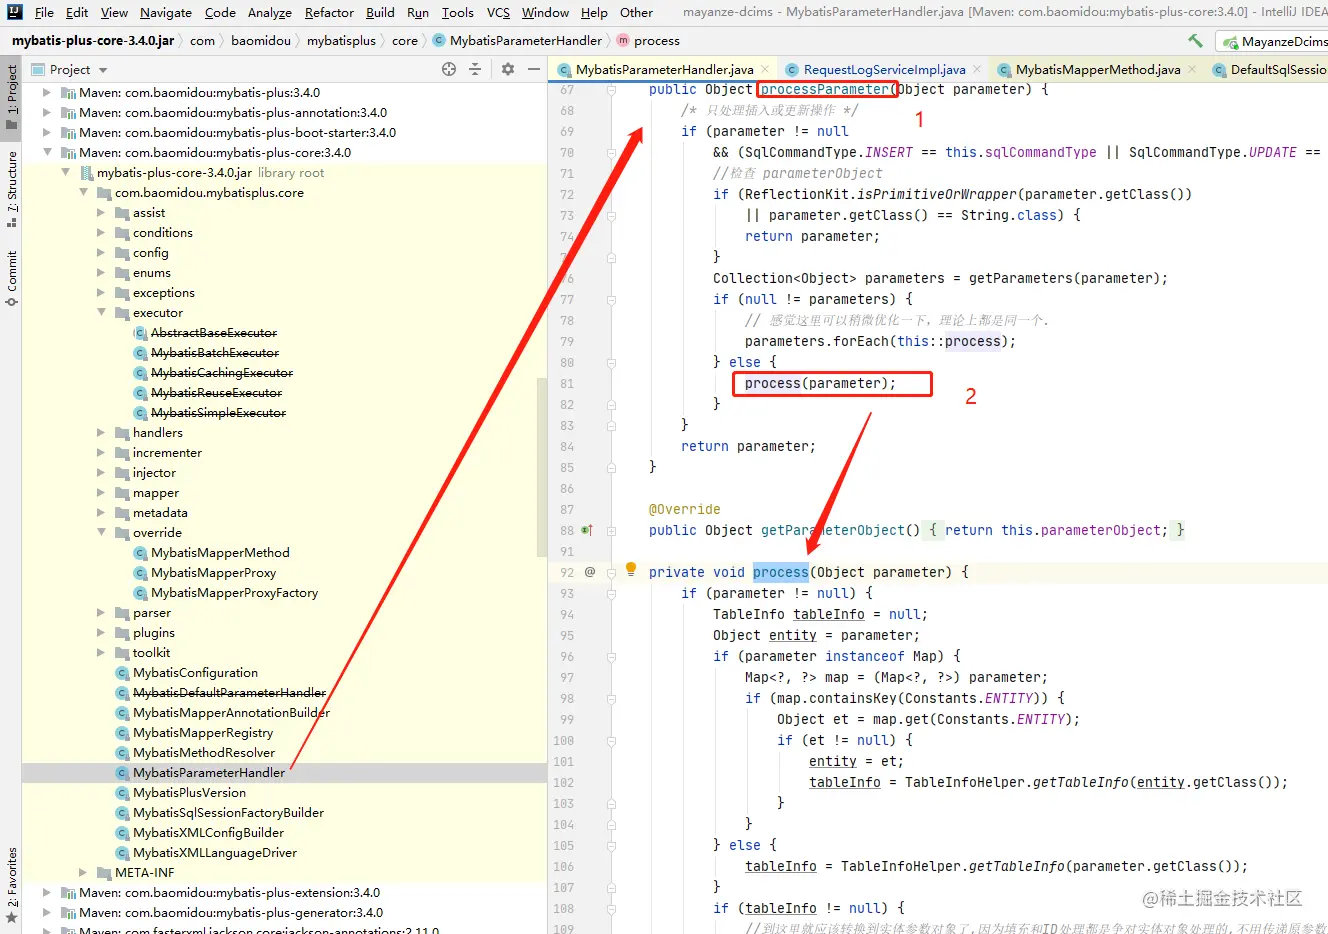Open Project panel settings gear
The image size is (1328, 934).
coord(508,69)
